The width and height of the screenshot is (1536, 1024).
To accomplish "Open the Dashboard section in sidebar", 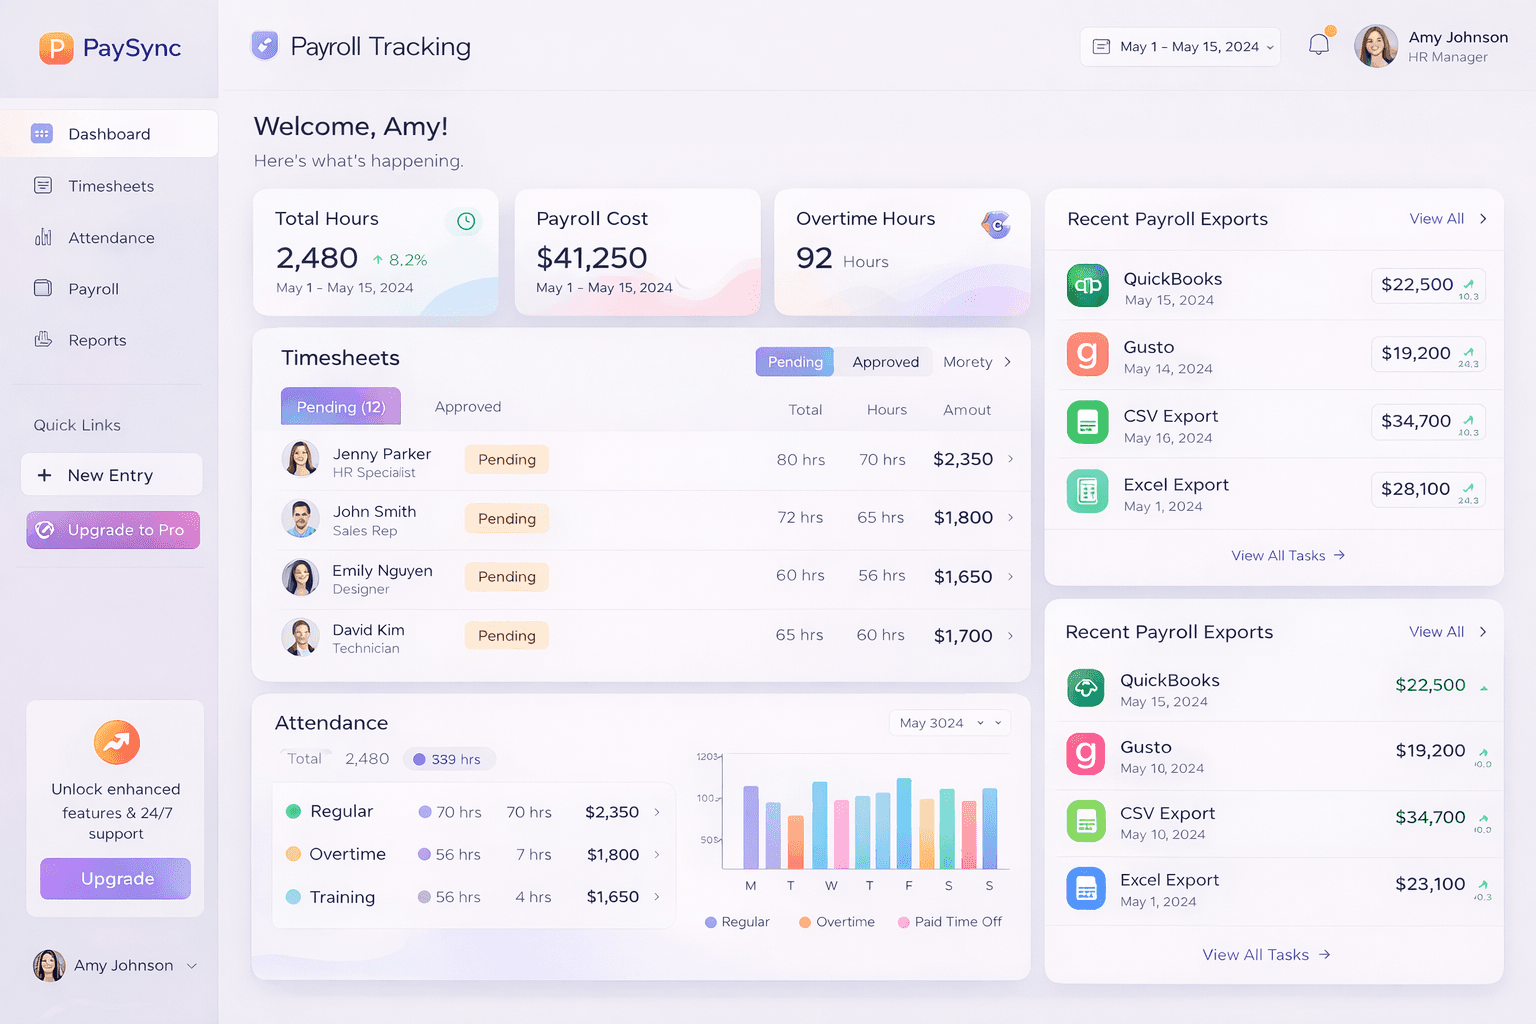I will pos(108,133).
